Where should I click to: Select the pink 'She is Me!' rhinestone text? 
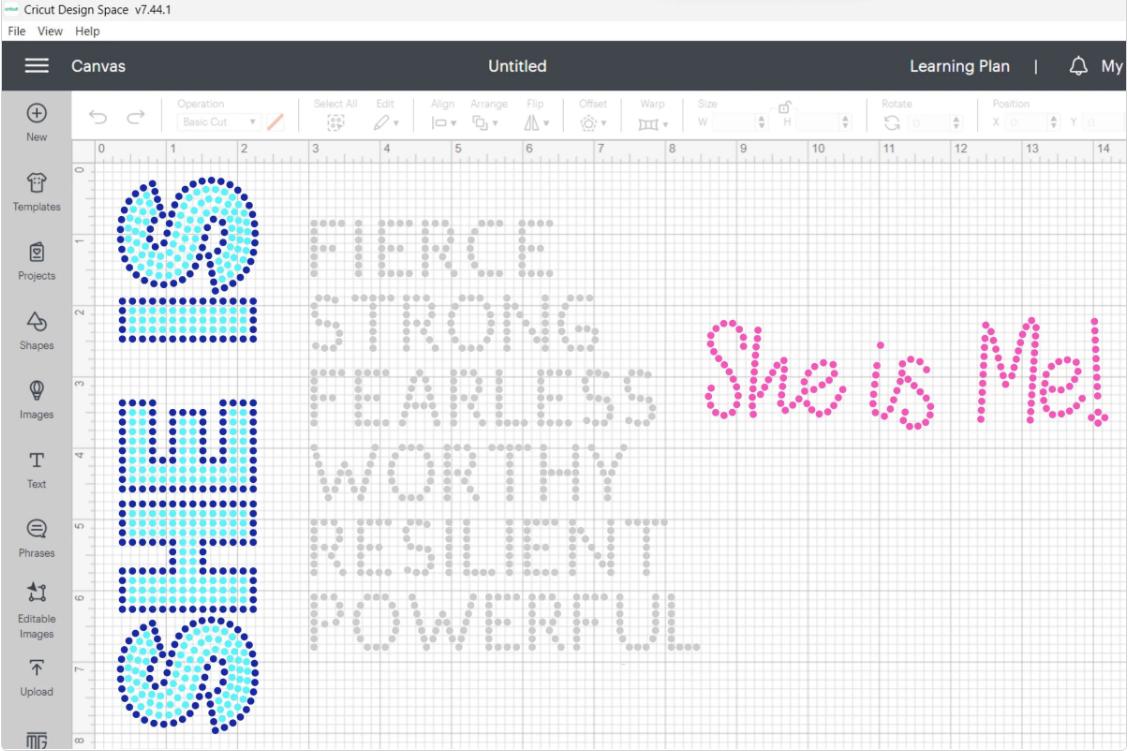point(906,373)
